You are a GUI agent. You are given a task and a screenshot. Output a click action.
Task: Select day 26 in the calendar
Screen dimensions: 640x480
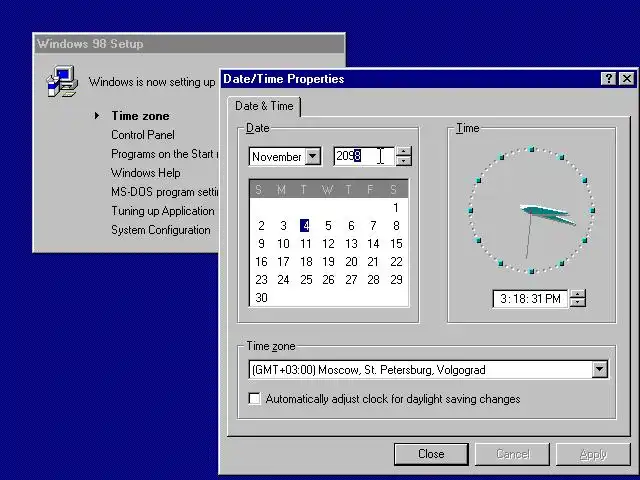[x=328, y=280]
